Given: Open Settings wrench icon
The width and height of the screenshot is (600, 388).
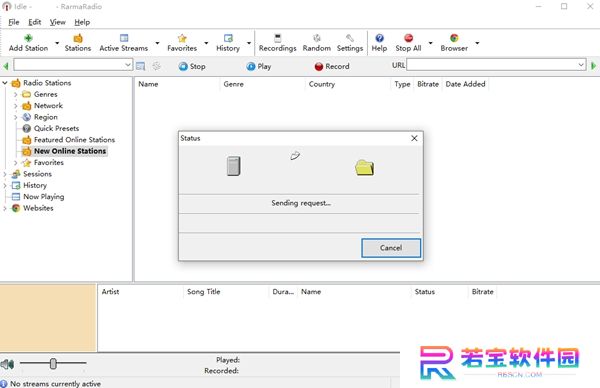Looking at the screenshot, I should (x=350, y=38).
